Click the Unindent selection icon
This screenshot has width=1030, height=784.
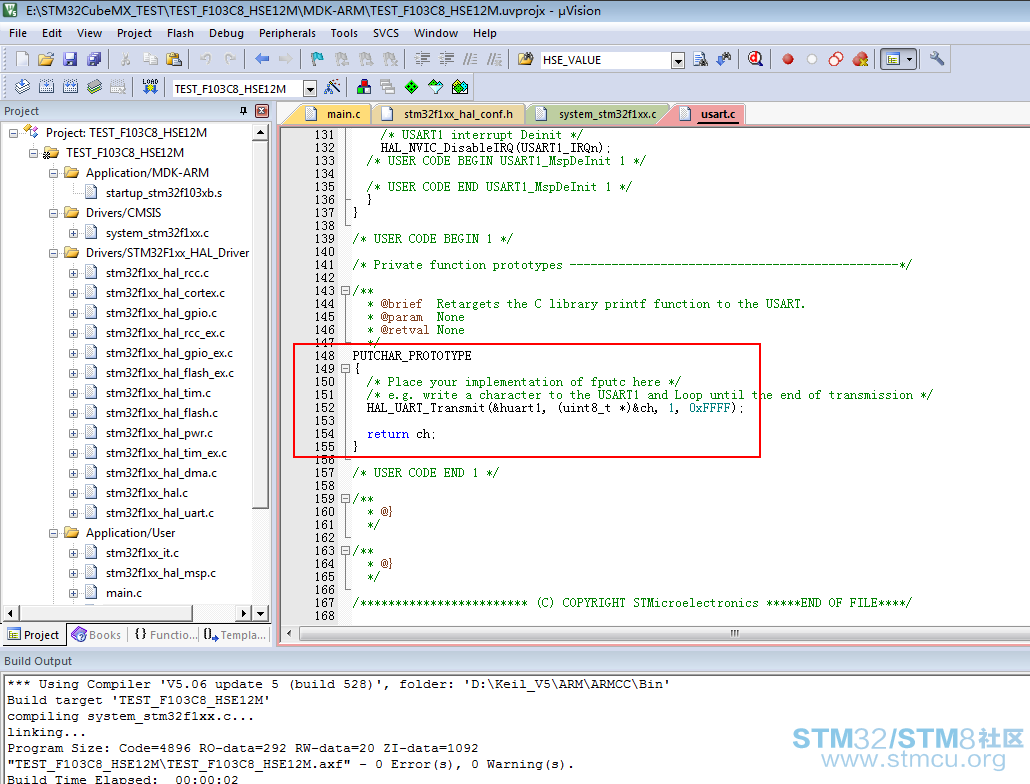pyautogui.click(x=447, y=59)
